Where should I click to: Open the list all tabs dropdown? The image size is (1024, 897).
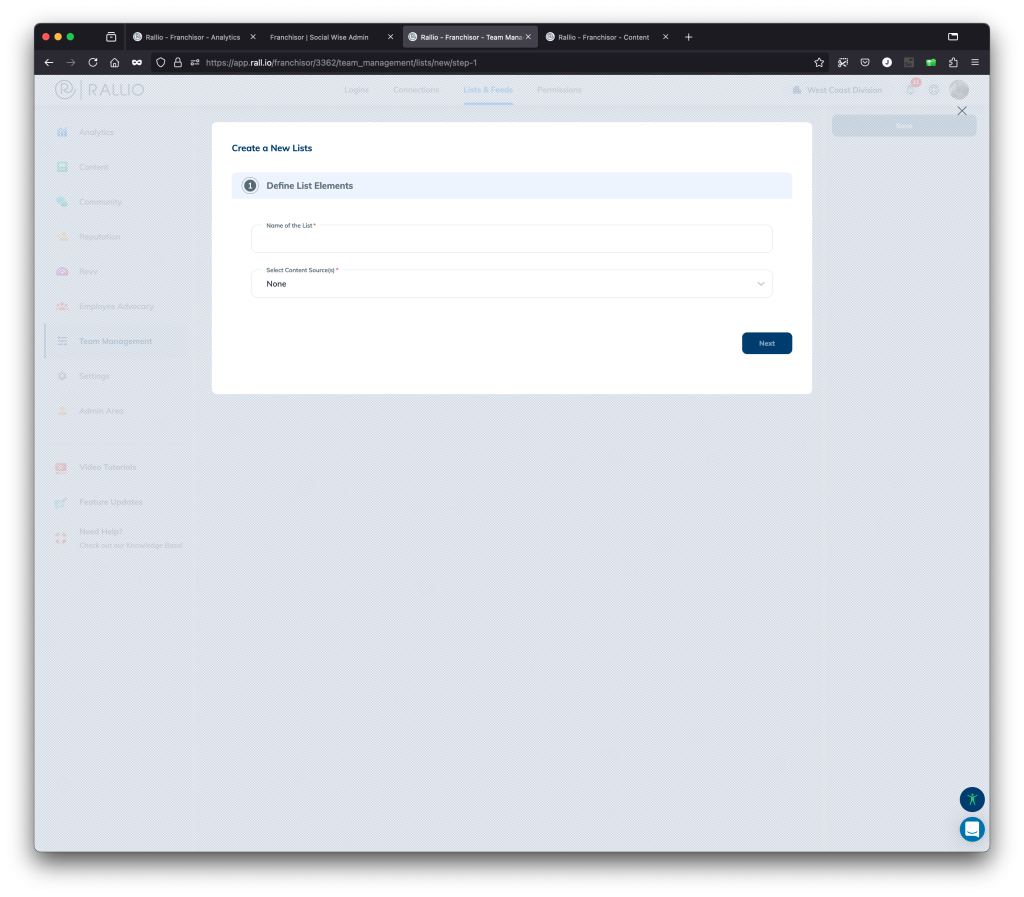[x=953, y=37]
